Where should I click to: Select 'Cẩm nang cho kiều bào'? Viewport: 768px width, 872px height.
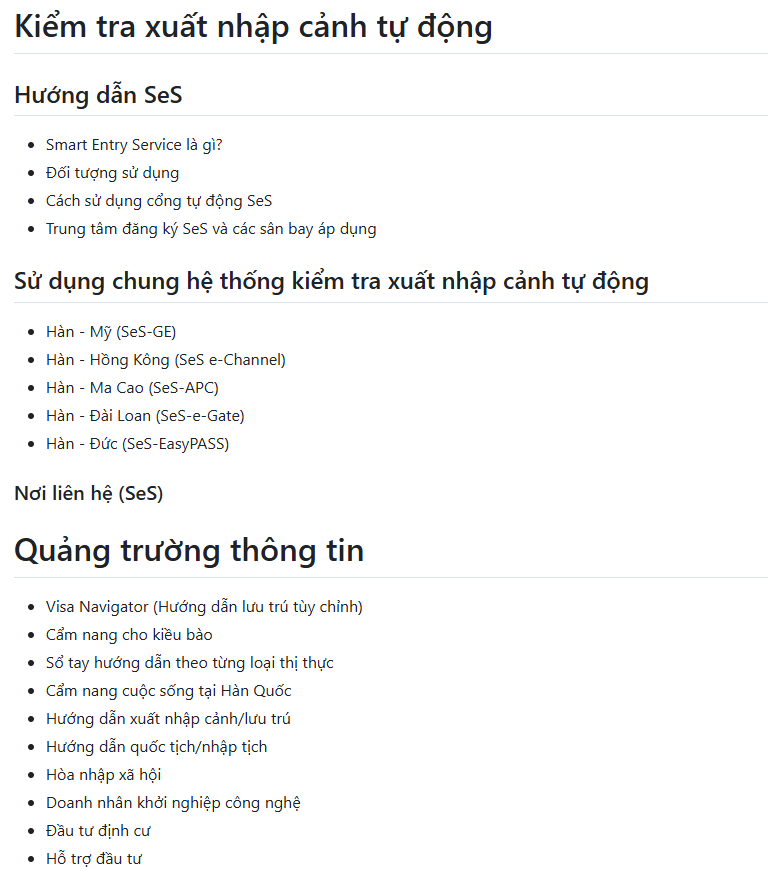tap(129, 635)
